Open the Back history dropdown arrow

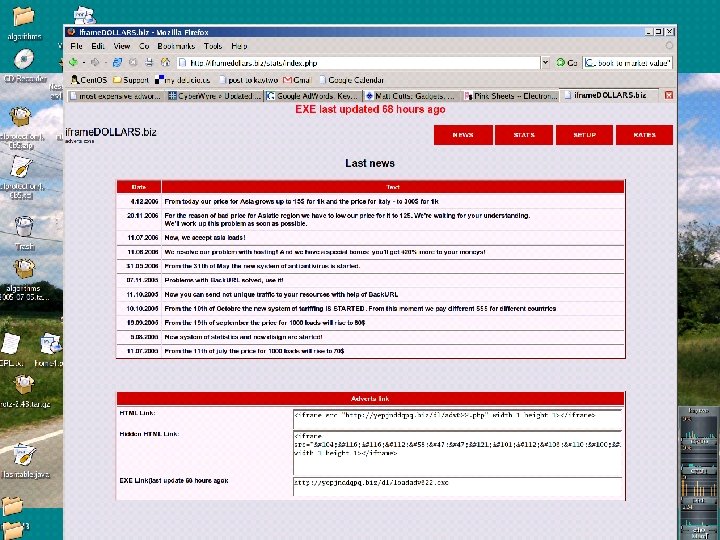click(84, 62)
